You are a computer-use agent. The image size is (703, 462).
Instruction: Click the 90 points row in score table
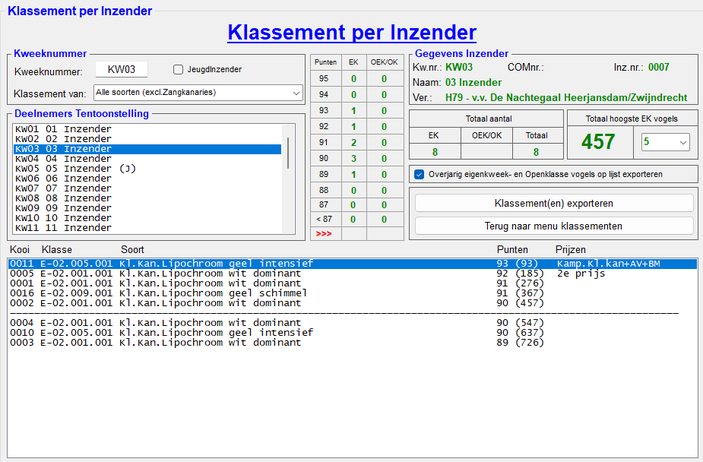[x=323, y=158]
